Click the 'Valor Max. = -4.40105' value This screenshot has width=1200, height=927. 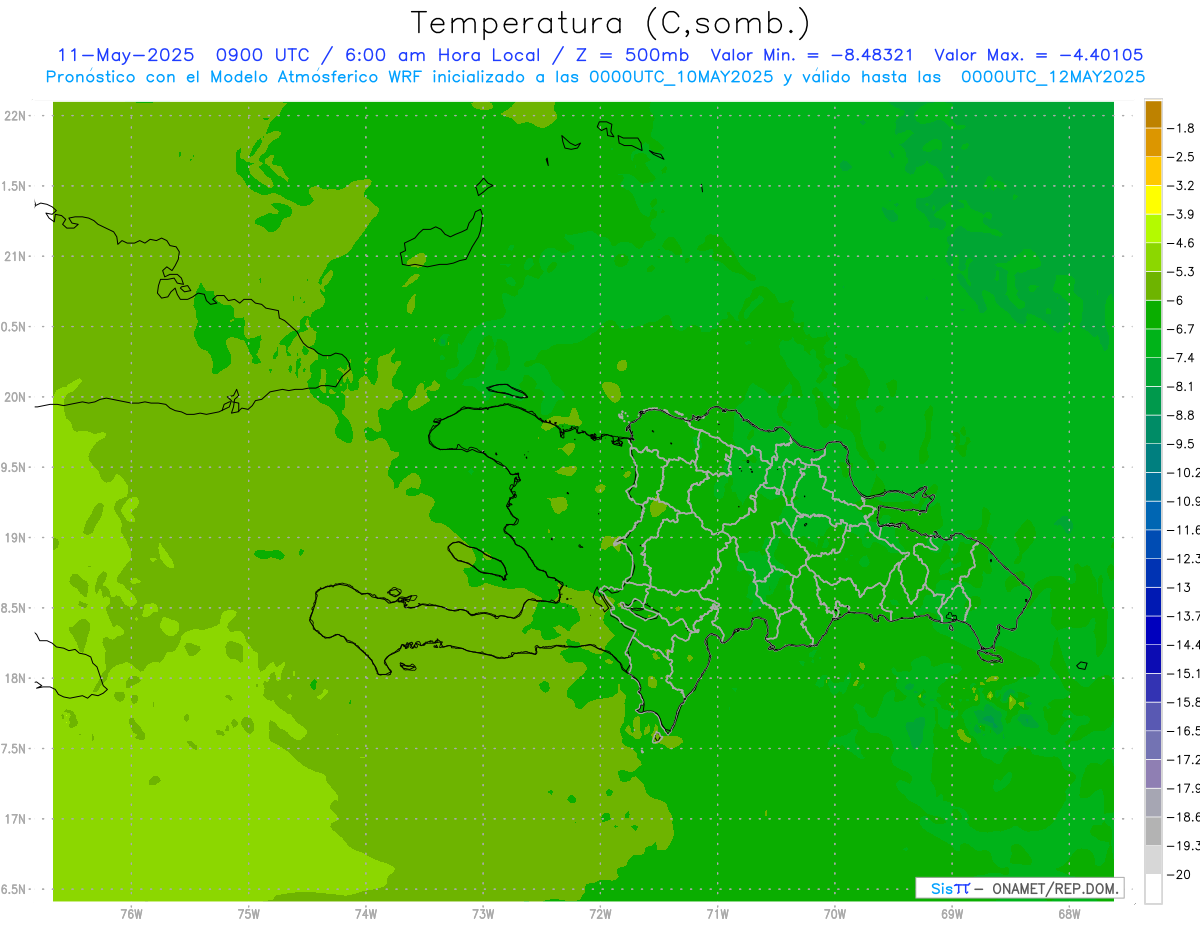[1038, 55]
